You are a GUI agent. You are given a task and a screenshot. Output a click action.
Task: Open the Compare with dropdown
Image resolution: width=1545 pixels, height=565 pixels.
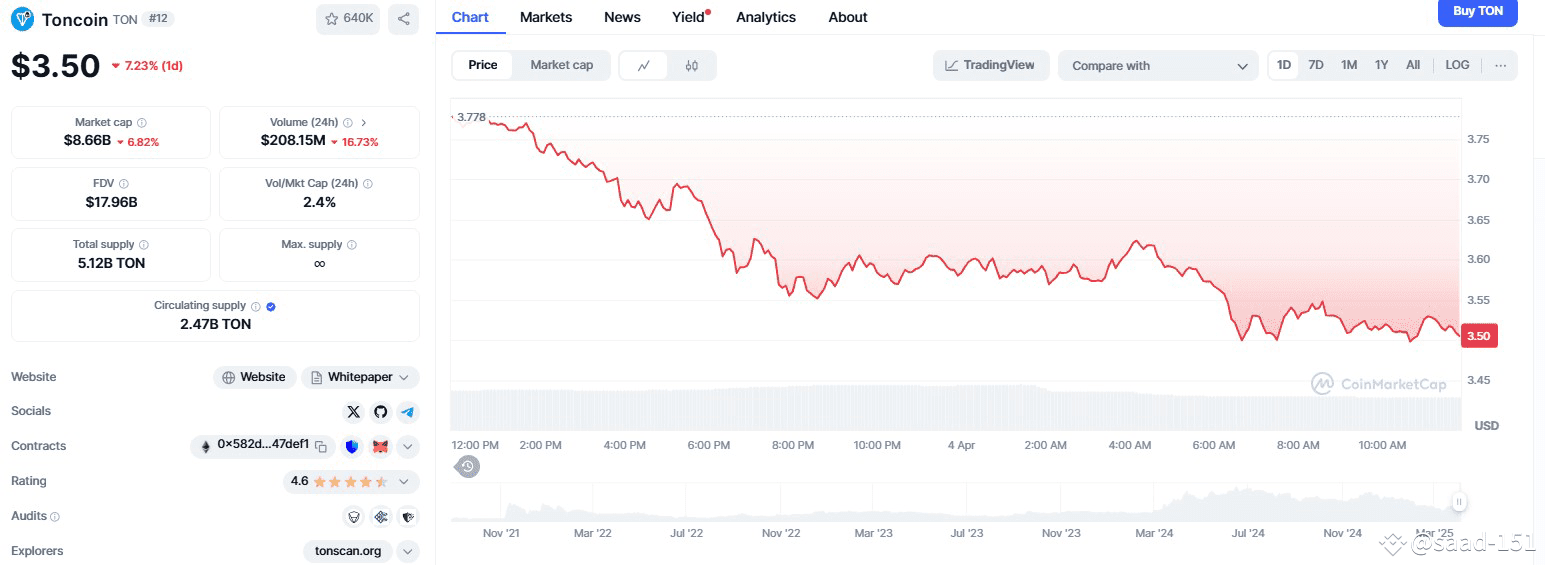click(x=1159, y=66)
